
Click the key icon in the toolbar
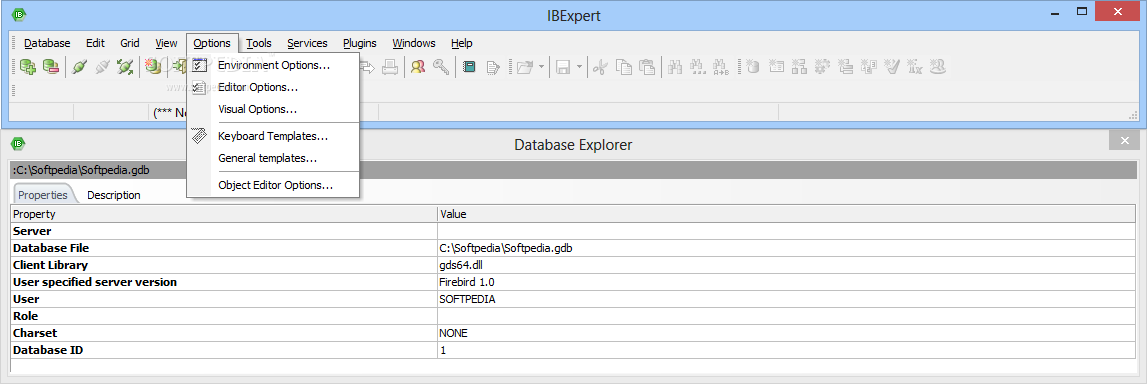tap(440, 67)
